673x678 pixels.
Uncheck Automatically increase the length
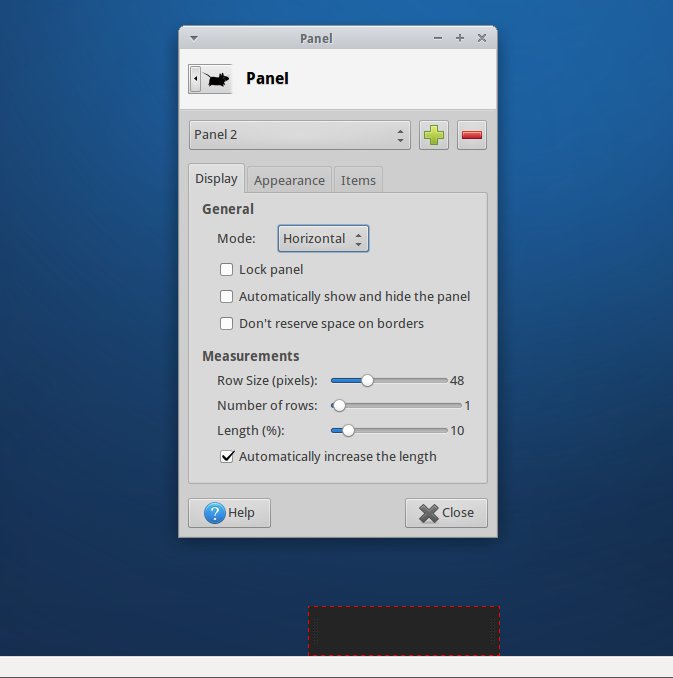click(227, 457)
